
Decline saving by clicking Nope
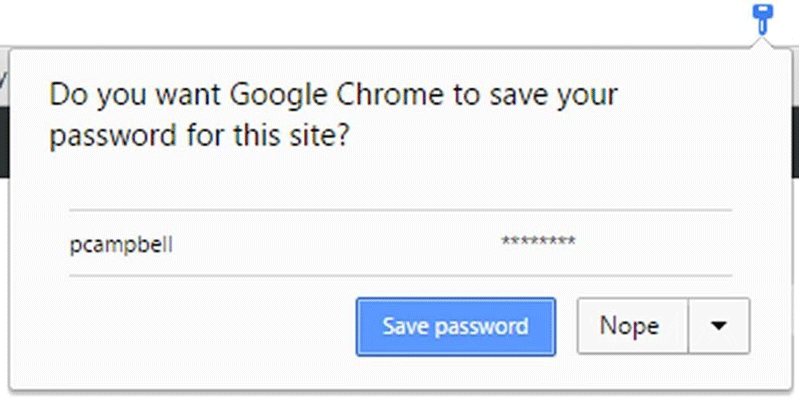[629, 326]
